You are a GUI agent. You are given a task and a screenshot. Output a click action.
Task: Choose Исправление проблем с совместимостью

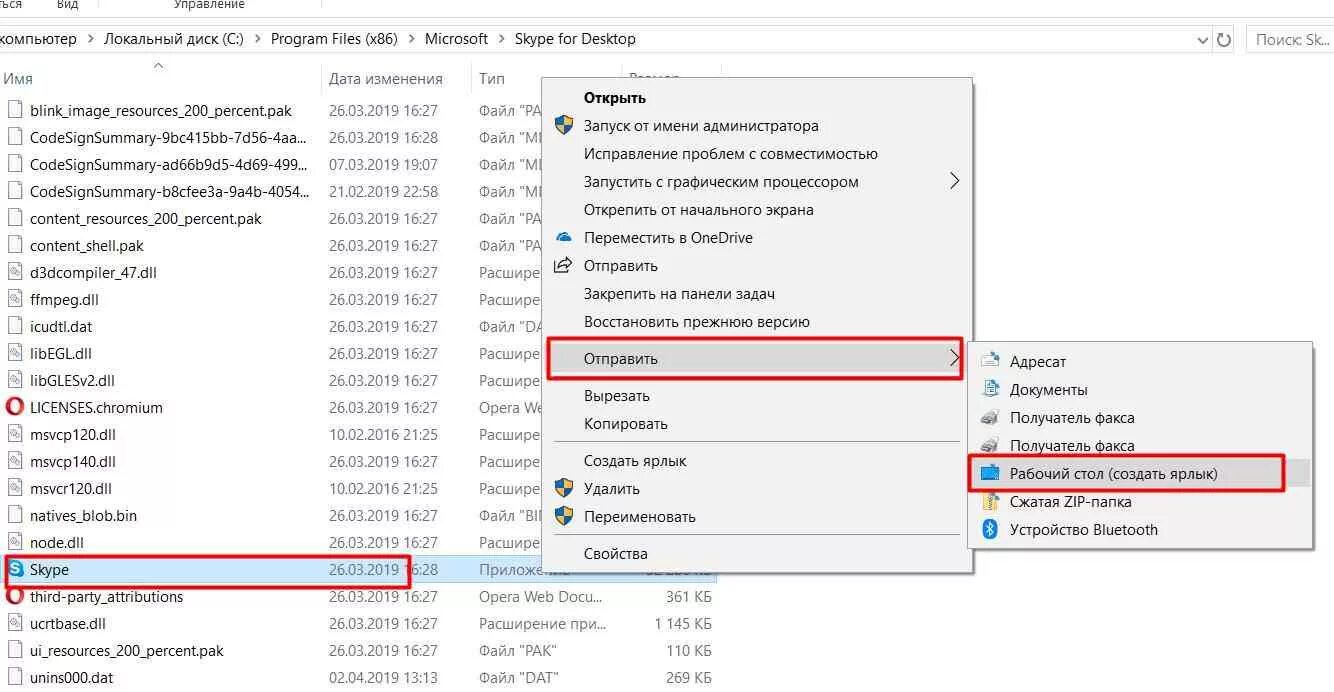[731, 154]
